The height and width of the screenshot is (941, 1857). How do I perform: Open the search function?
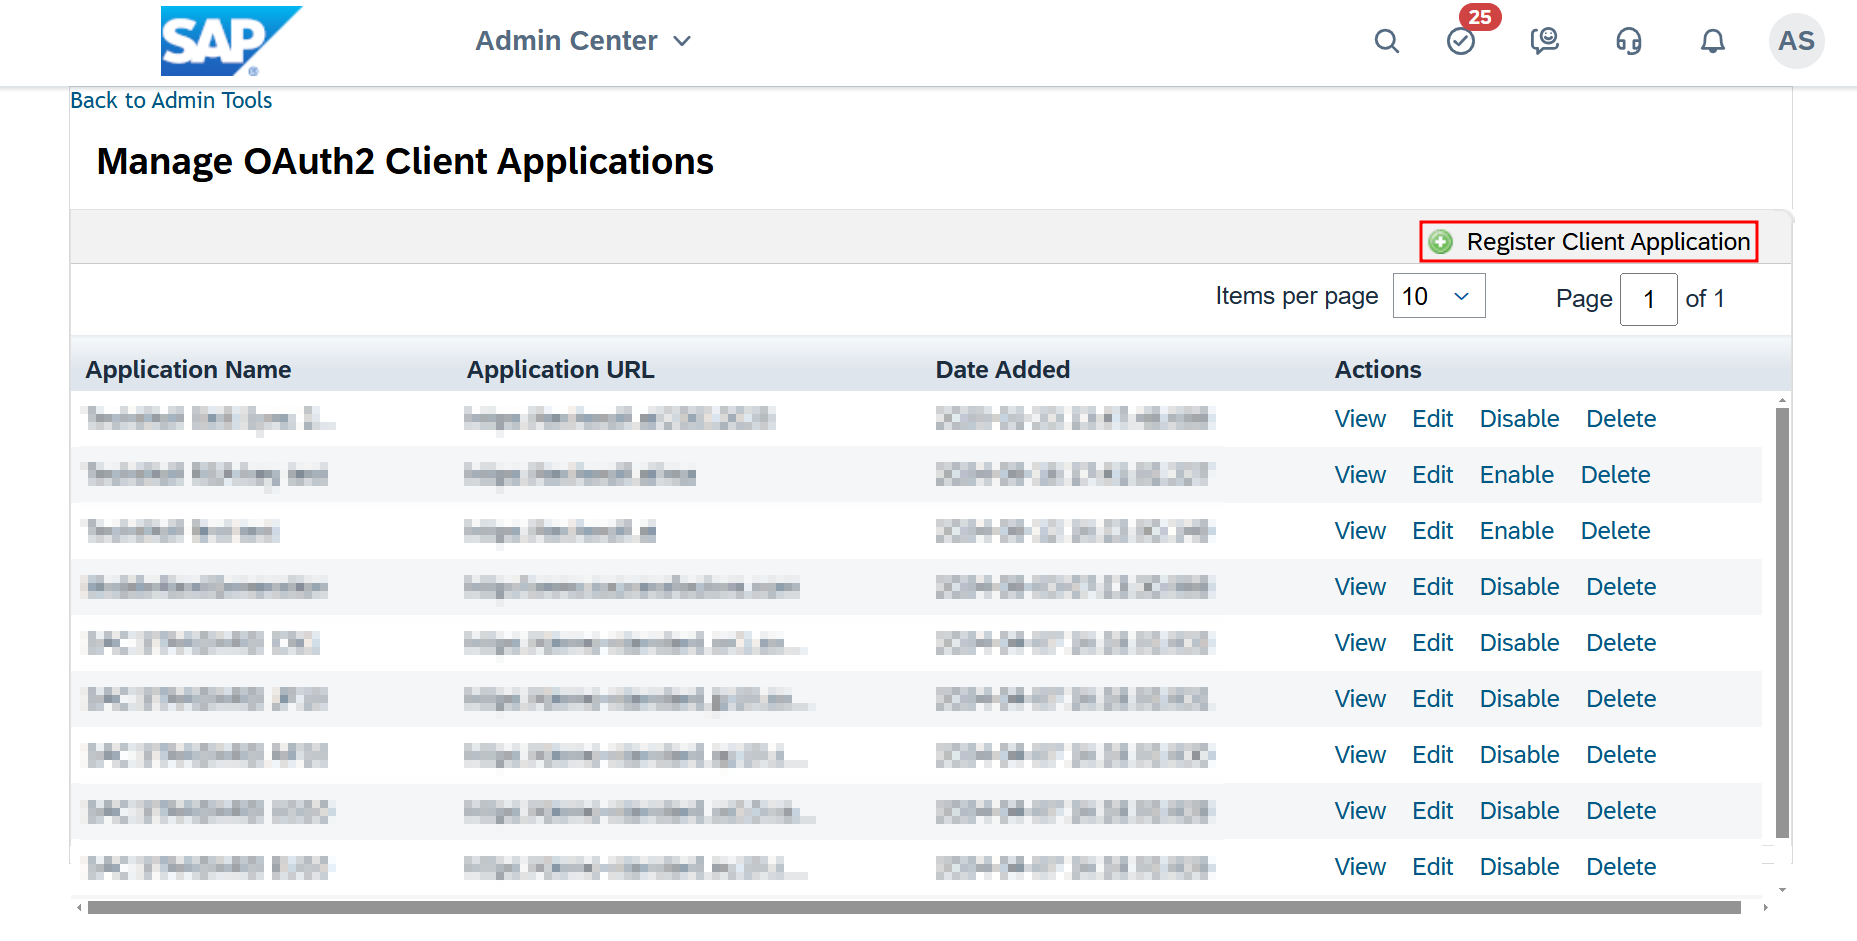pos(1386,41)
